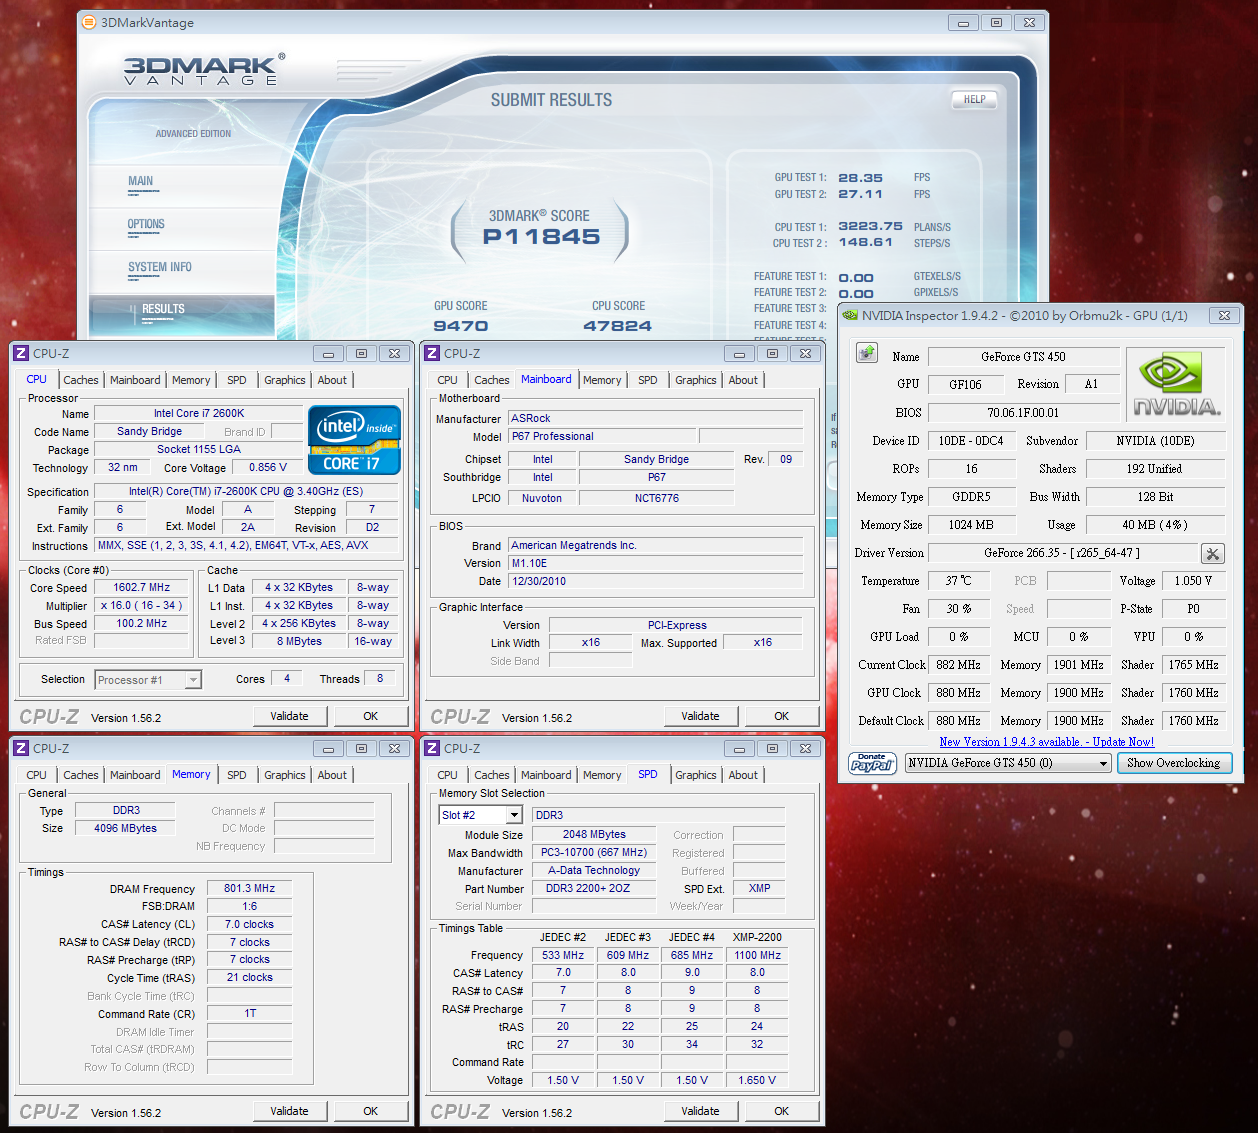Click the 3DMarkVantage orange title bar icon
Viewport: 1258px width, 1133px height.
(88, 22)
